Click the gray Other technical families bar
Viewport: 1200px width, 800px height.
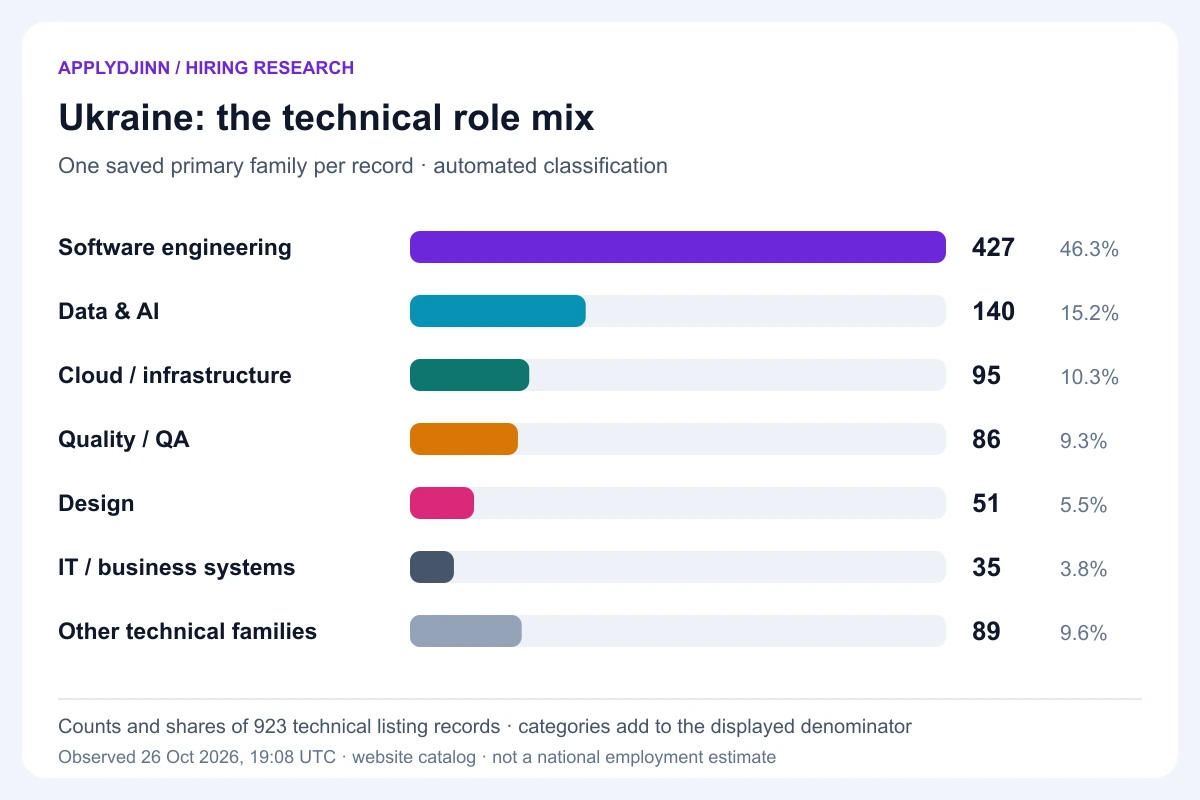466,631
